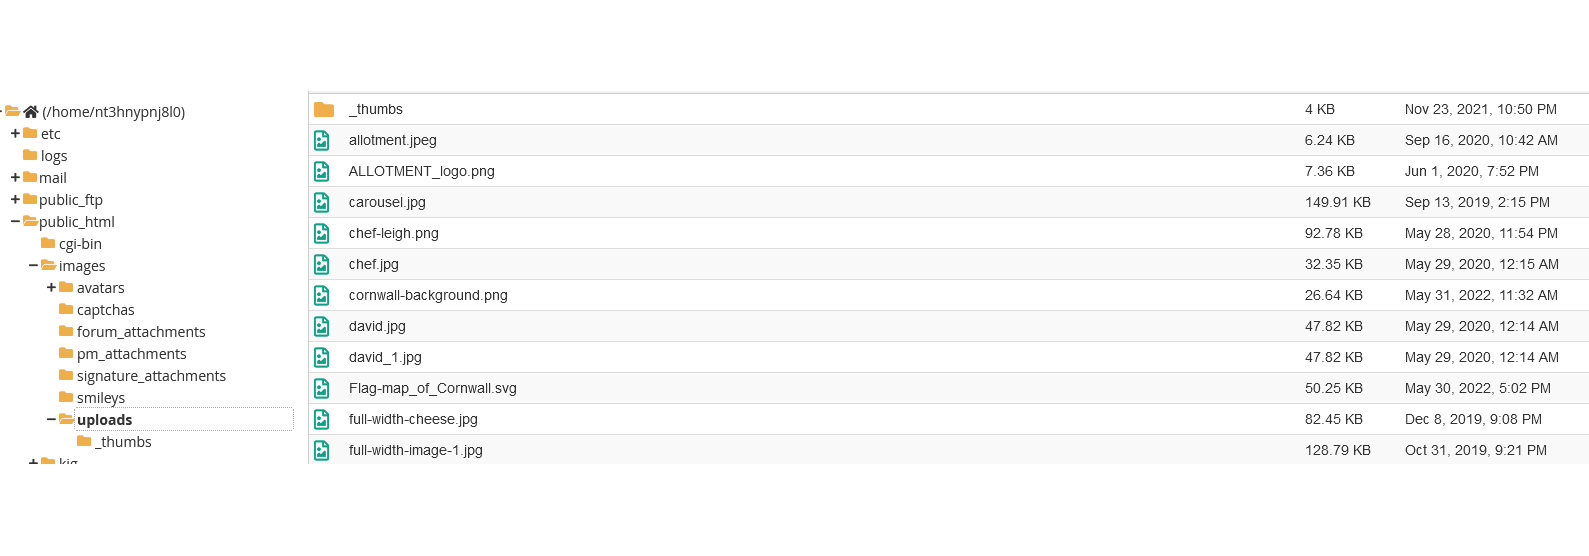This screenshot has width=1589, height=556.
Task: Select the ALLOTMENT_logo.png file name
Action: pos(421,172)
